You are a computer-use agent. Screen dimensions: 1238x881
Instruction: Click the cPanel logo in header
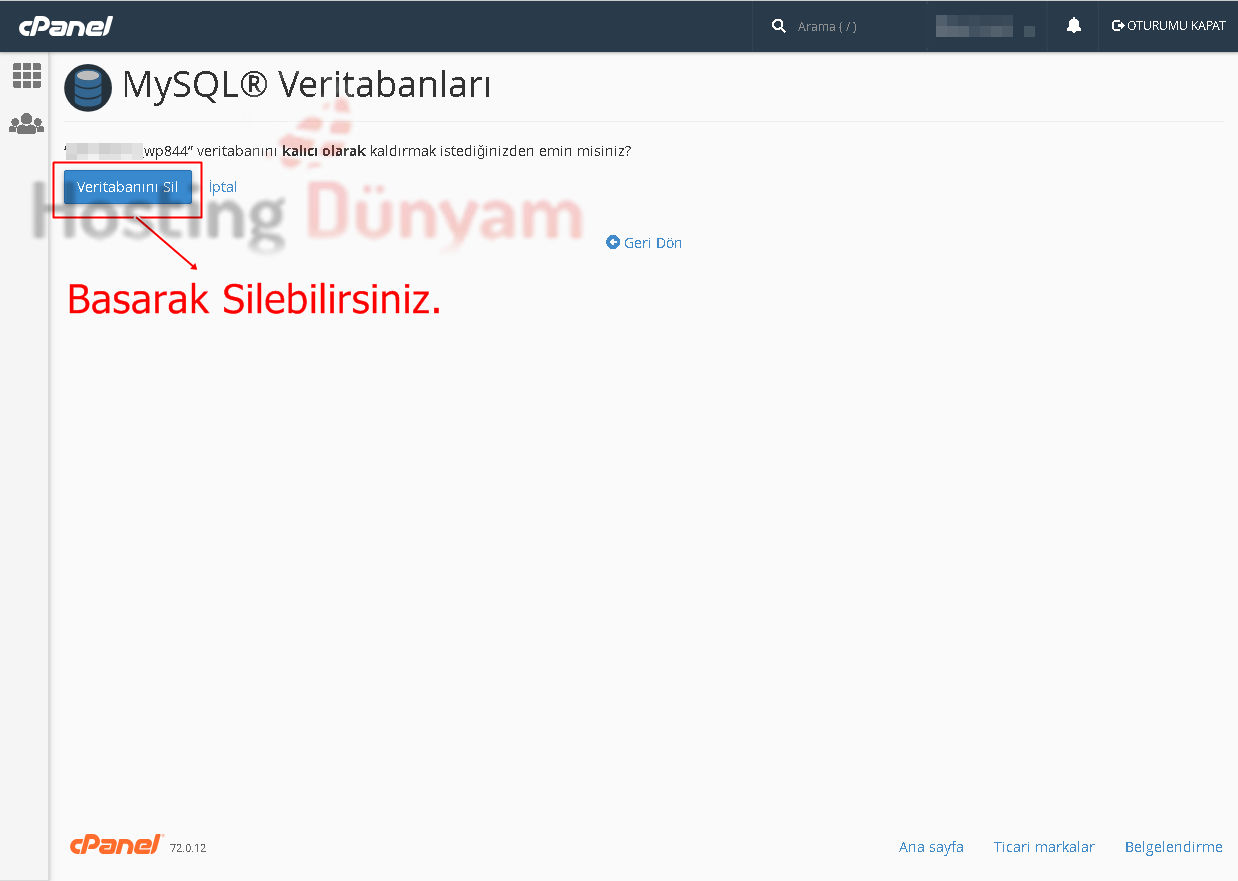66,26
